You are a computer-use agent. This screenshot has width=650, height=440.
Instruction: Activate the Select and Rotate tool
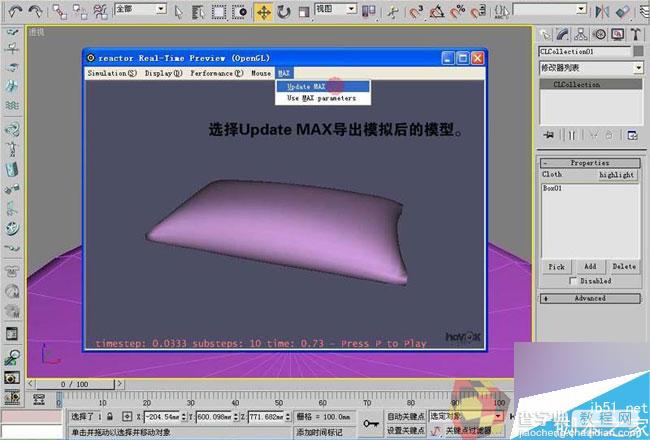(284, 12)
